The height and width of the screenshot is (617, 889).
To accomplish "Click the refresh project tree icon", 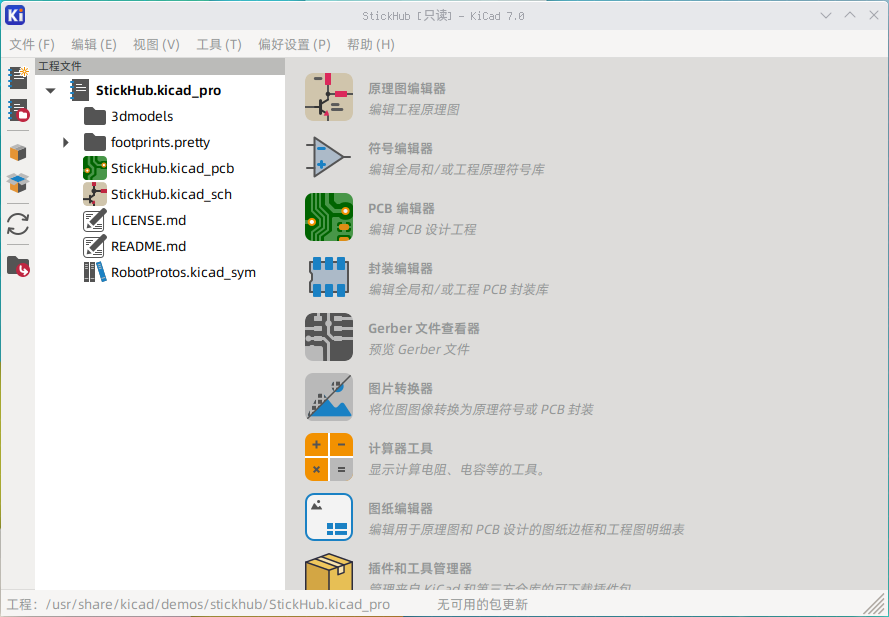I will click(x=18, y=223).
